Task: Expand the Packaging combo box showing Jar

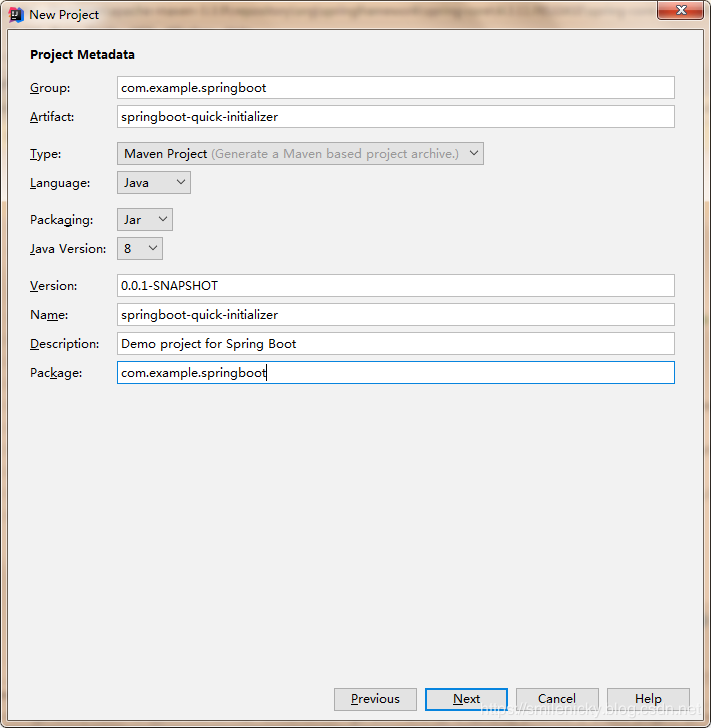Action: [145, 220]
